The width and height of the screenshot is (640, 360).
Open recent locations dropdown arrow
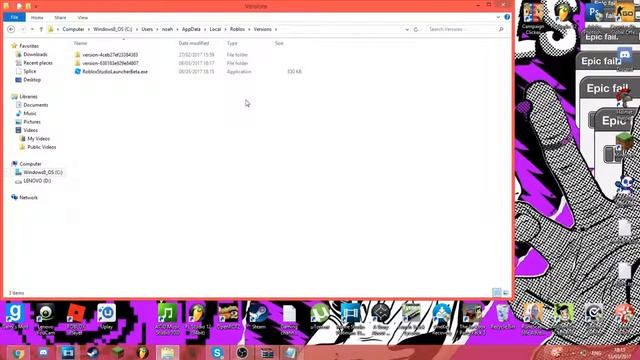click(32, 29)
